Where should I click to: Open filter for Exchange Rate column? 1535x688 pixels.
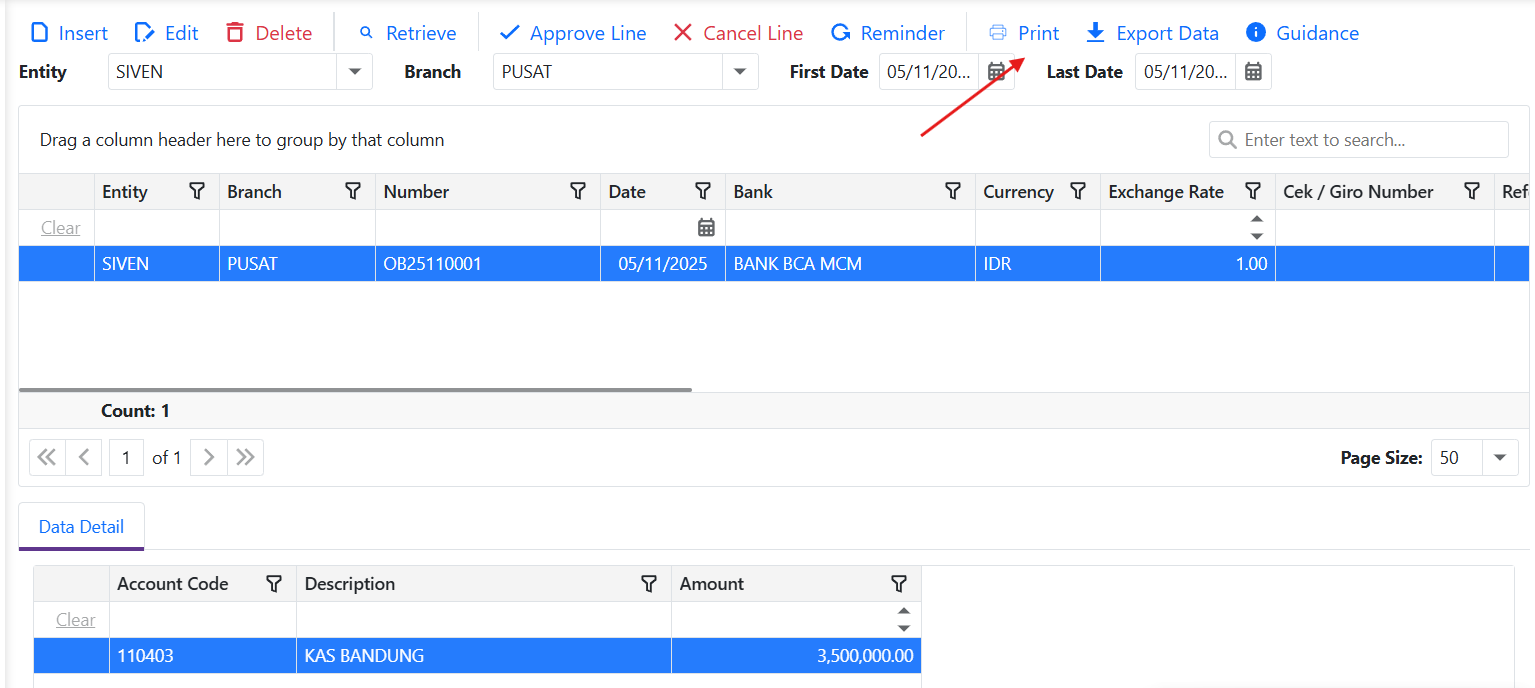[x=1253, y=191]
